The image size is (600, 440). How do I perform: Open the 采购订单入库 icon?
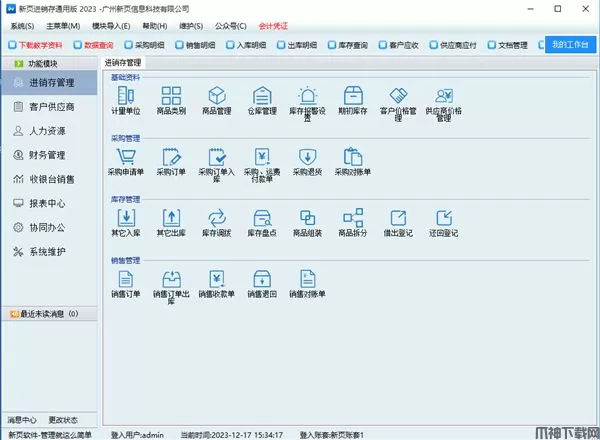217,156
